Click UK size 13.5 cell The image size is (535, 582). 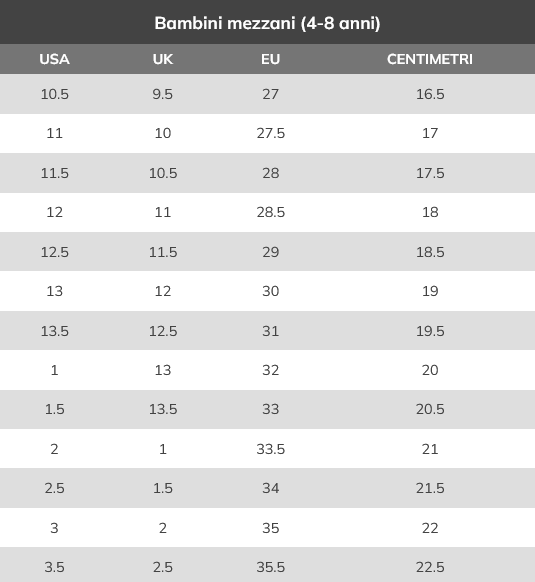pos(163,409)
